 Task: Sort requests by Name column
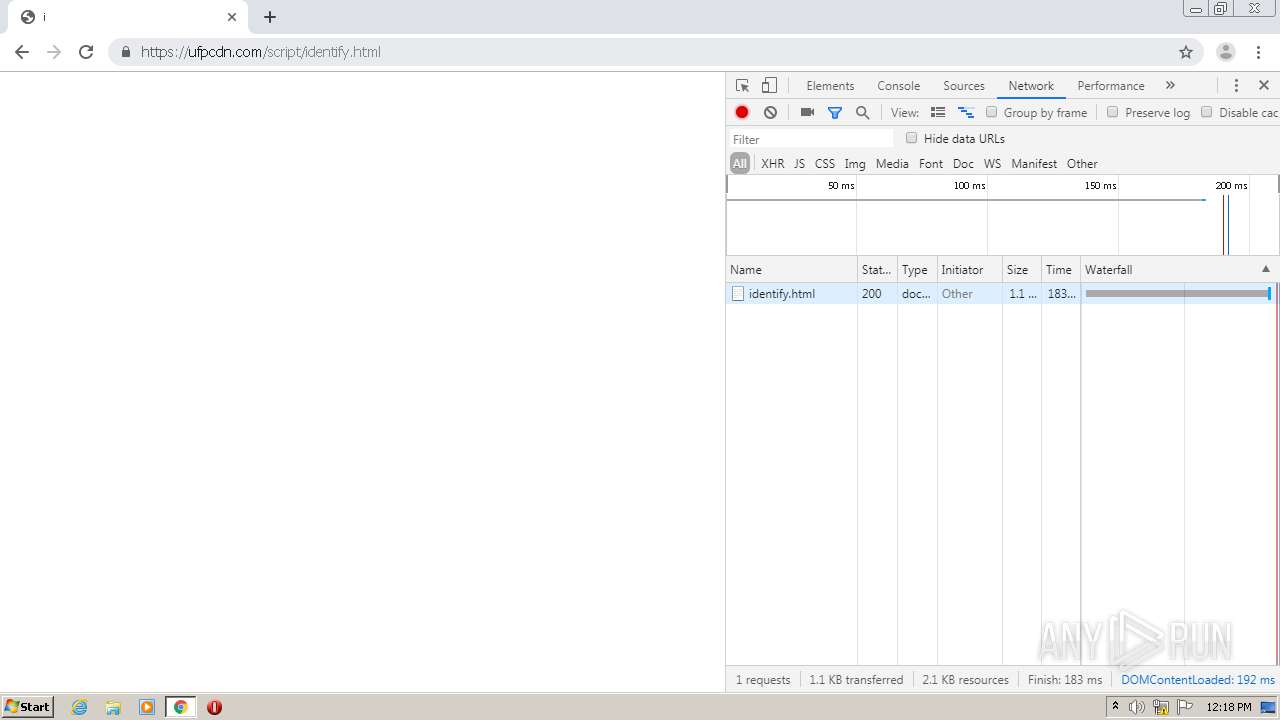(x=792, y=270)
